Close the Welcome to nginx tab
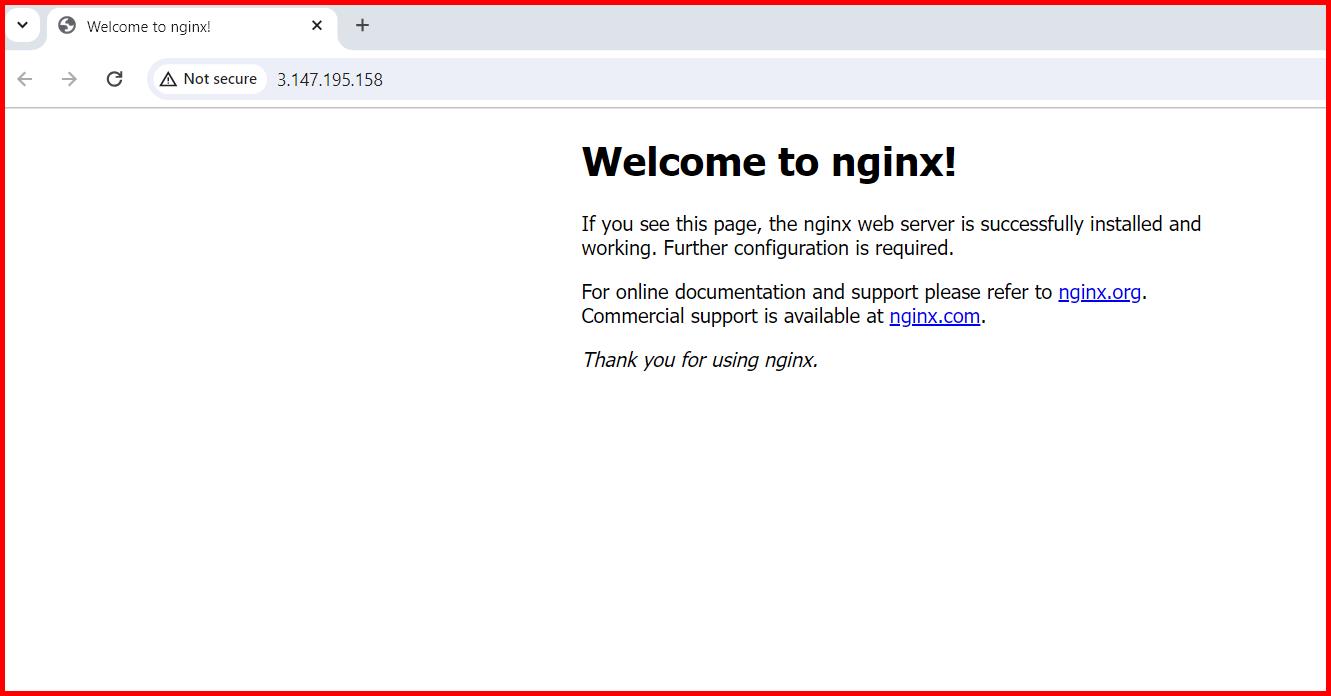The width and height of the screenshot is (1331, 696). 317,26
